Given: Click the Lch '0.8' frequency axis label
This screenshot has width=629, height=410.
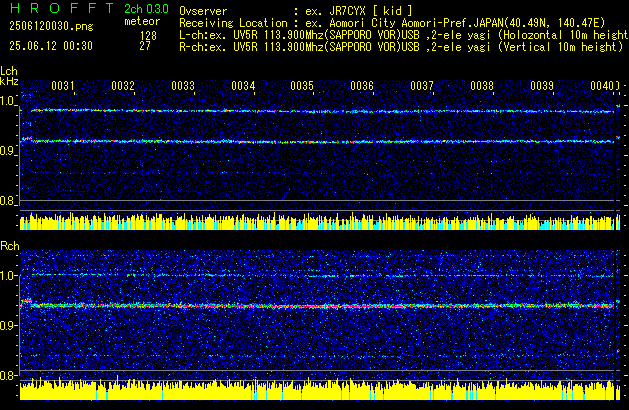Looking at the screenshot, I should pyautogui.click(x=8, y=201).
